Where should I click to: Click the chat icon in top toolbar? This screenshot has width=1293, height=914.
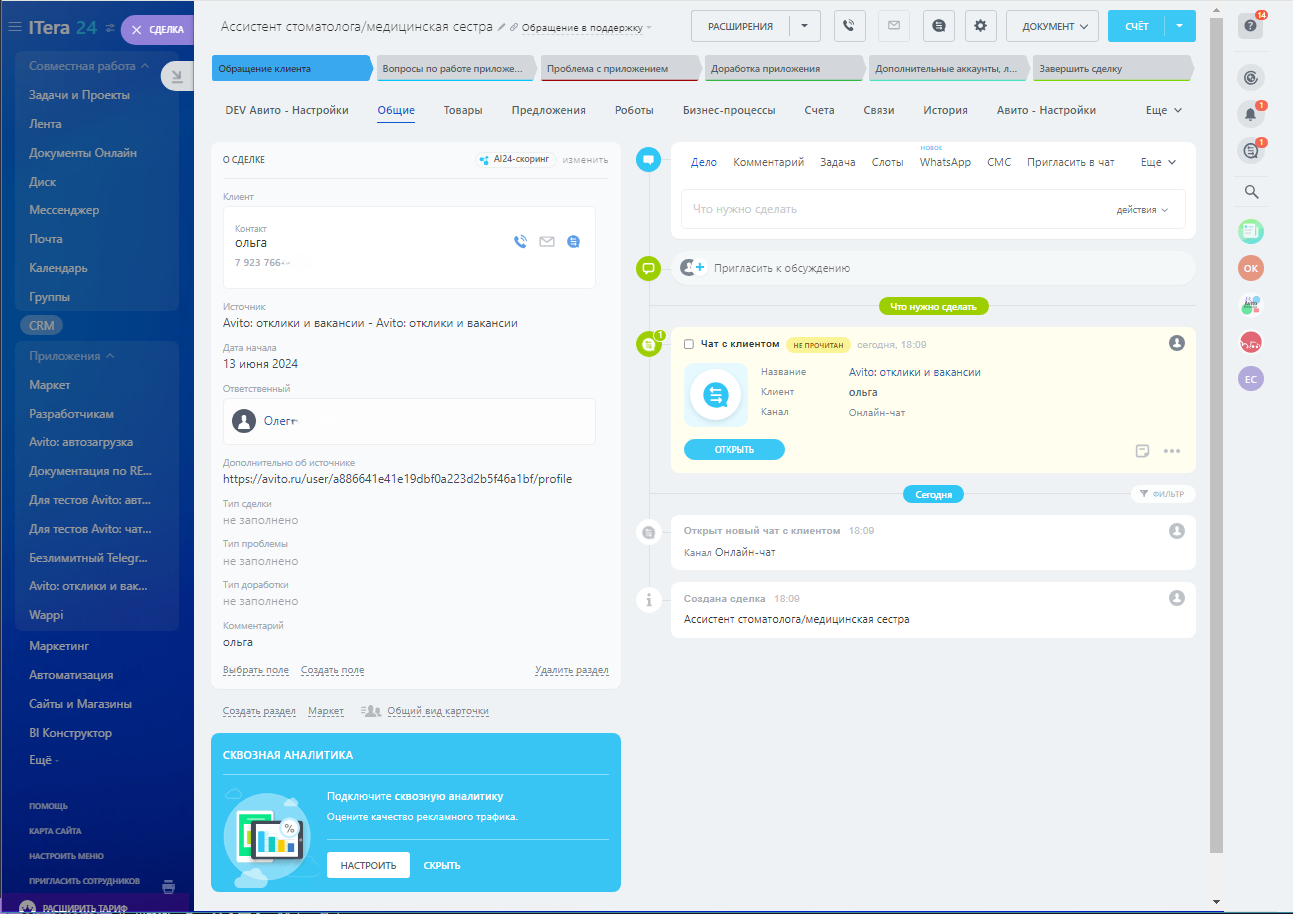(937, 26)
